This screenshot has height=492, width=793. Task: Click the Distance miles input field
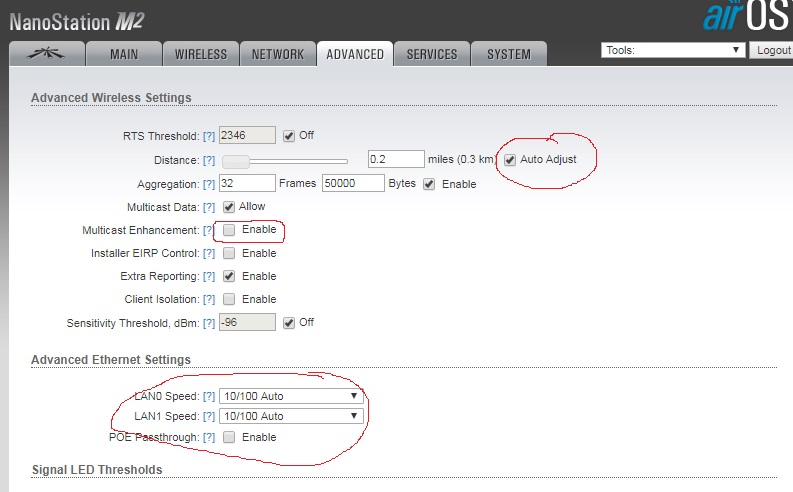pos(396,159)
